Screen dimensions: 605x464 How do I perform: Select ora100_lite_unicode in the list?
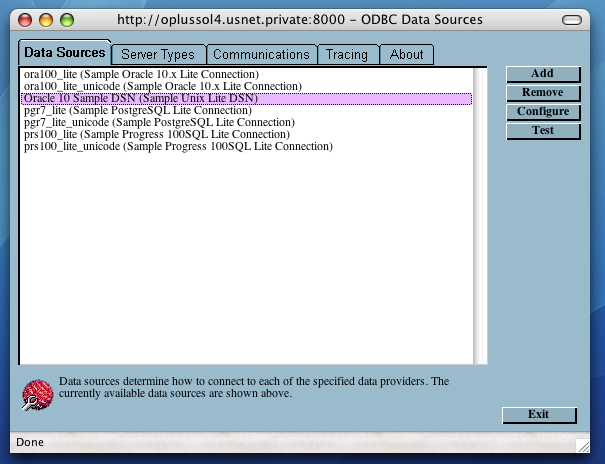click(162, 87)
